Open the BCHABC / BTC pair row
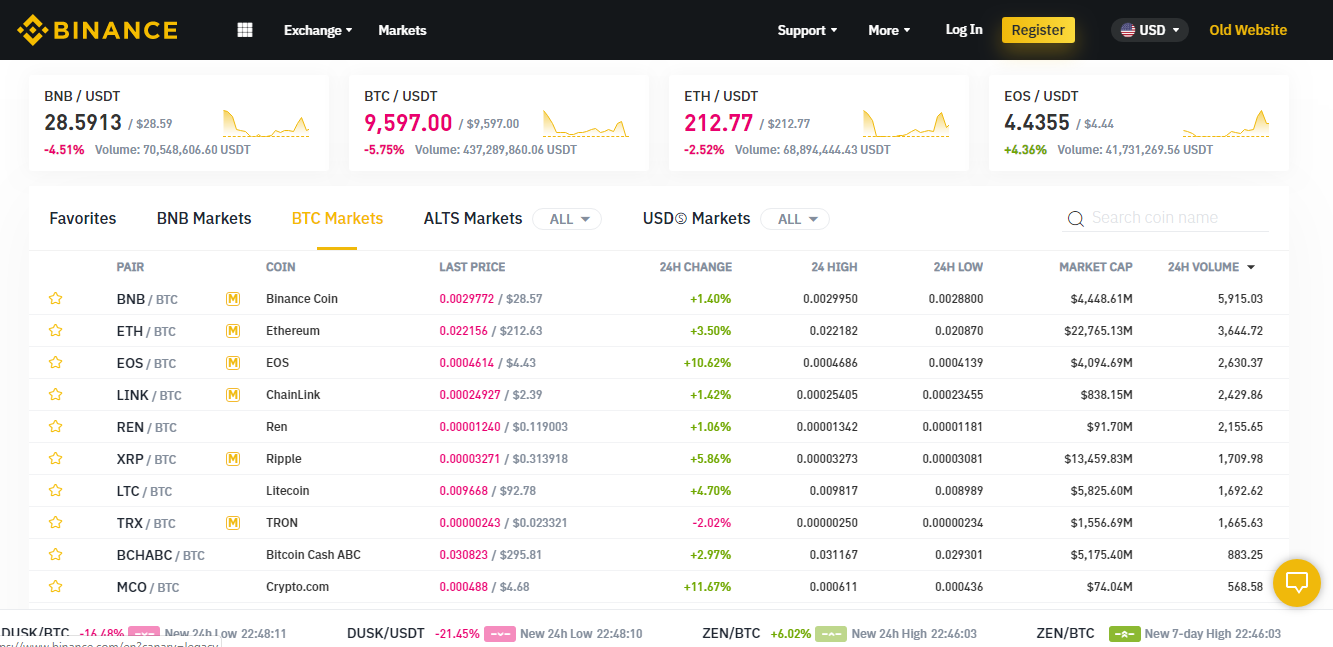Viewport: 1333px width, 647px height. pos(659,555)
